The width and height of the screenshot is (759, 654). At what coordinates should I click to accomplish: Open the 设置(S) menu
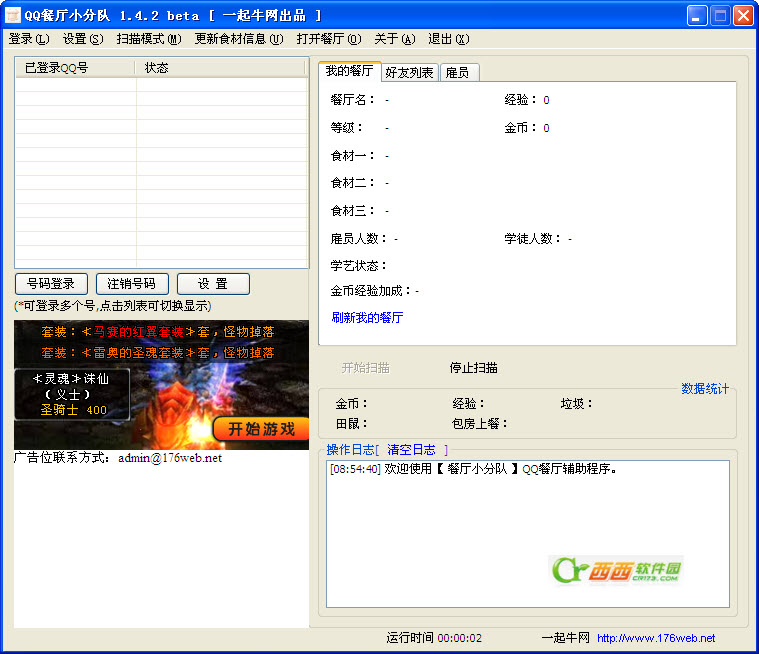[x=83, y=39]
